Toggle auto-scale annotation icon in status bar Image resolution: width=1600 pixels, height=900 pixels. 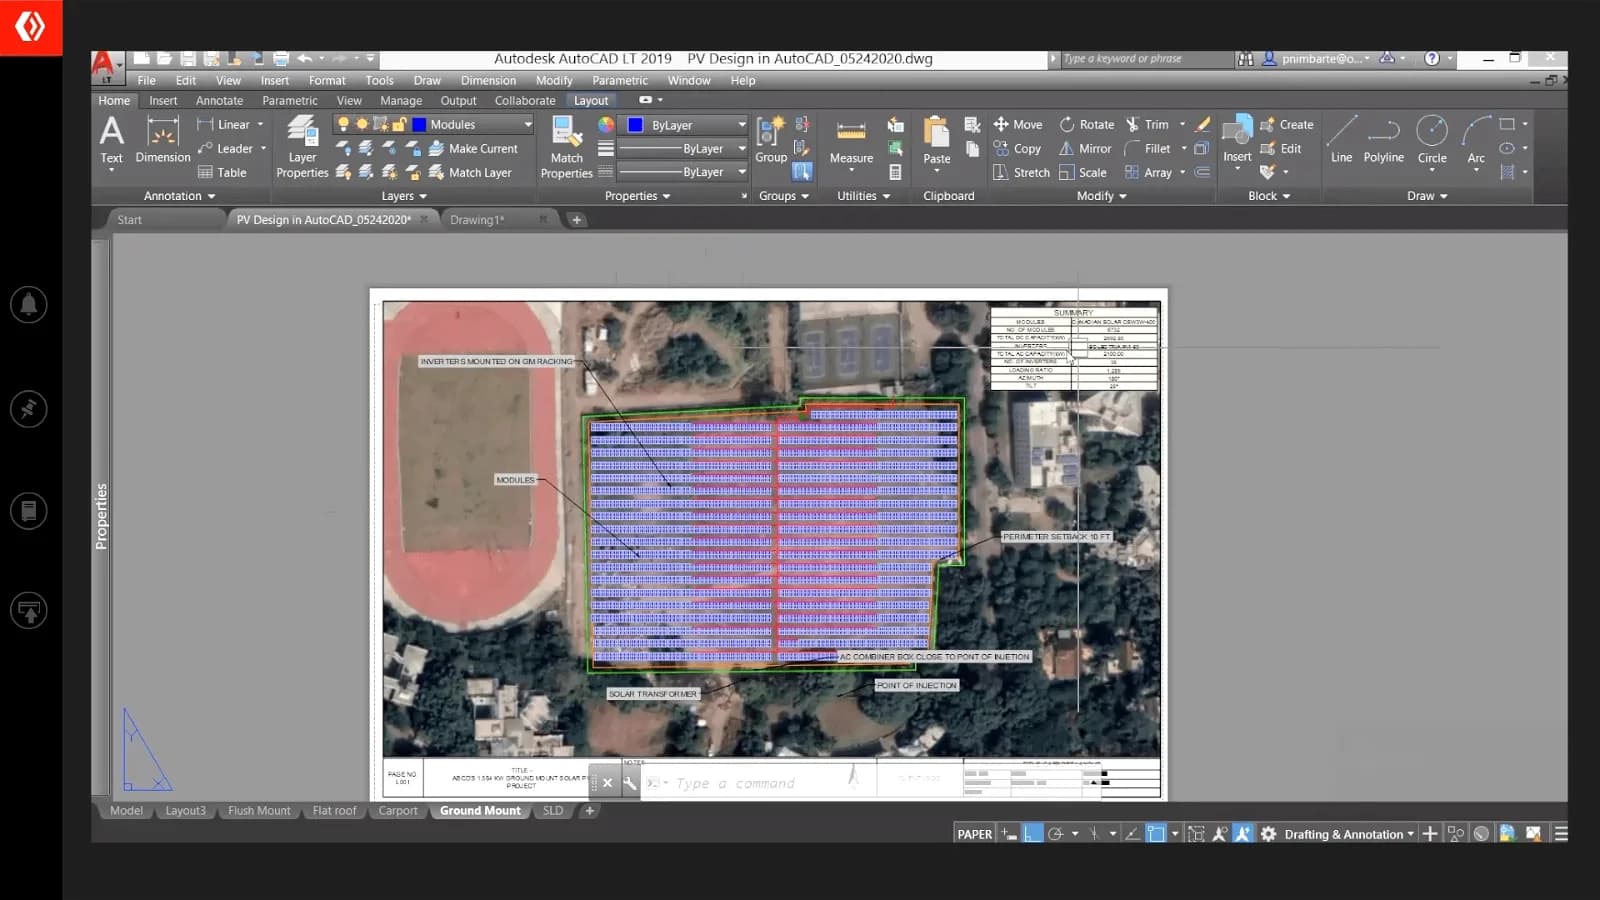click(1243, 834)
